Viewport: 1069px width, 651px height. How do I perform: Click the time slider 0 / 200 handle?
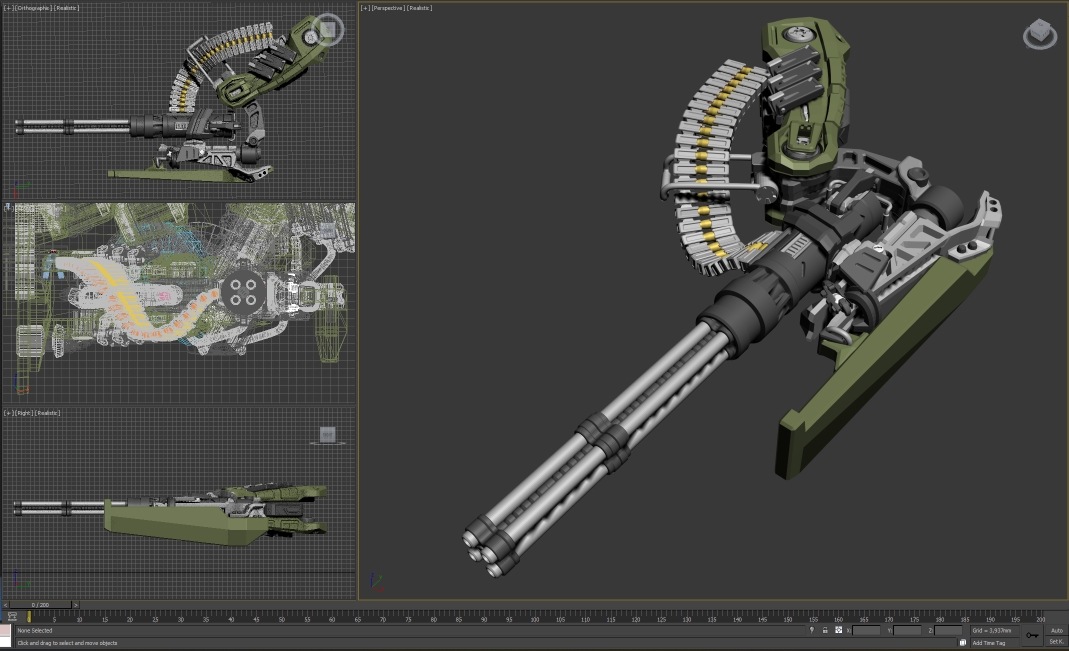pyautogui.click(x=40, y=605)
